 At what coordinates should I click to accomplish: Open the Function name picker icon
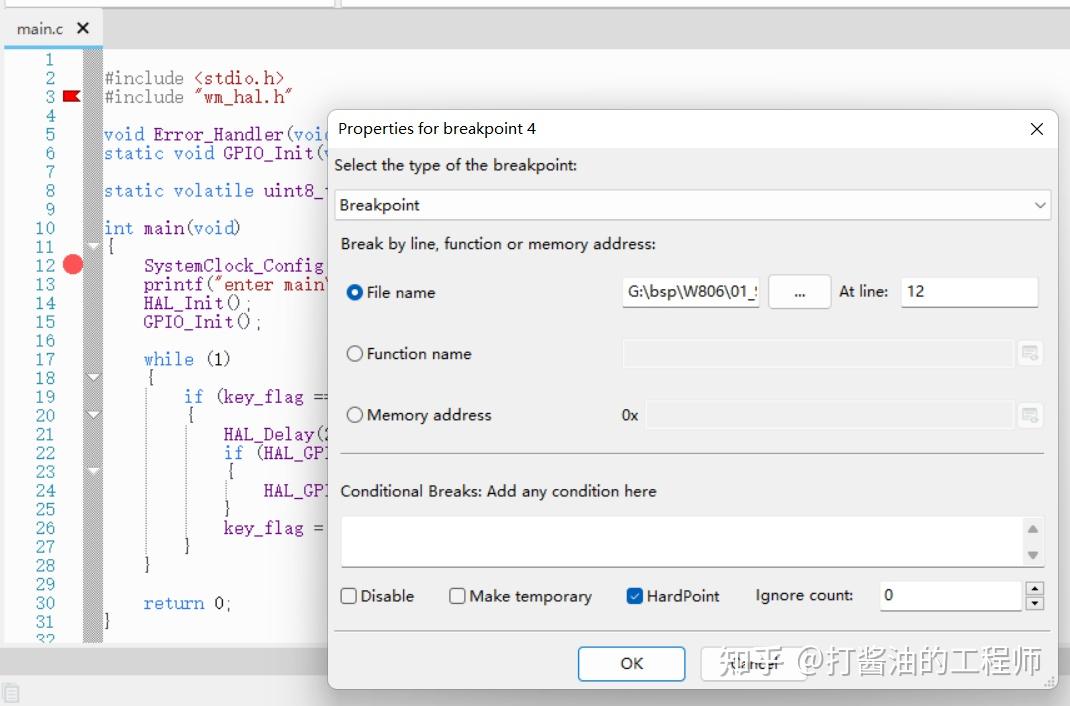tap(1029, 353)
